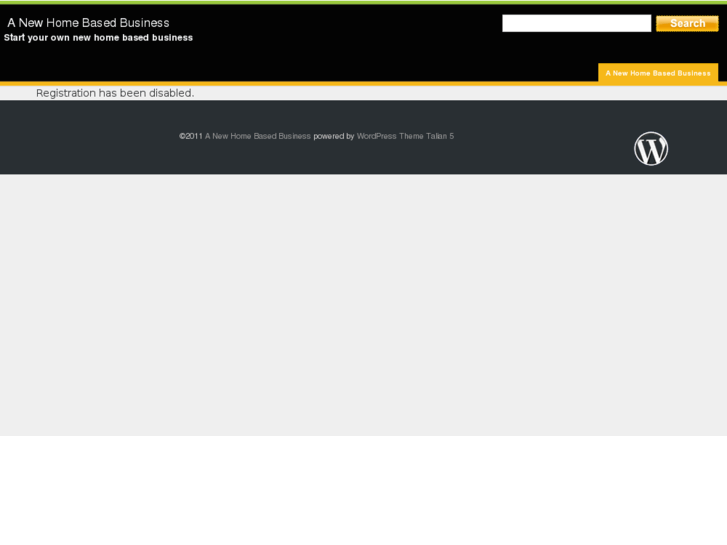Open footer link 'A New Home Based Business'
The width and height of the screenshot is (727, 545).
(258, 136)
